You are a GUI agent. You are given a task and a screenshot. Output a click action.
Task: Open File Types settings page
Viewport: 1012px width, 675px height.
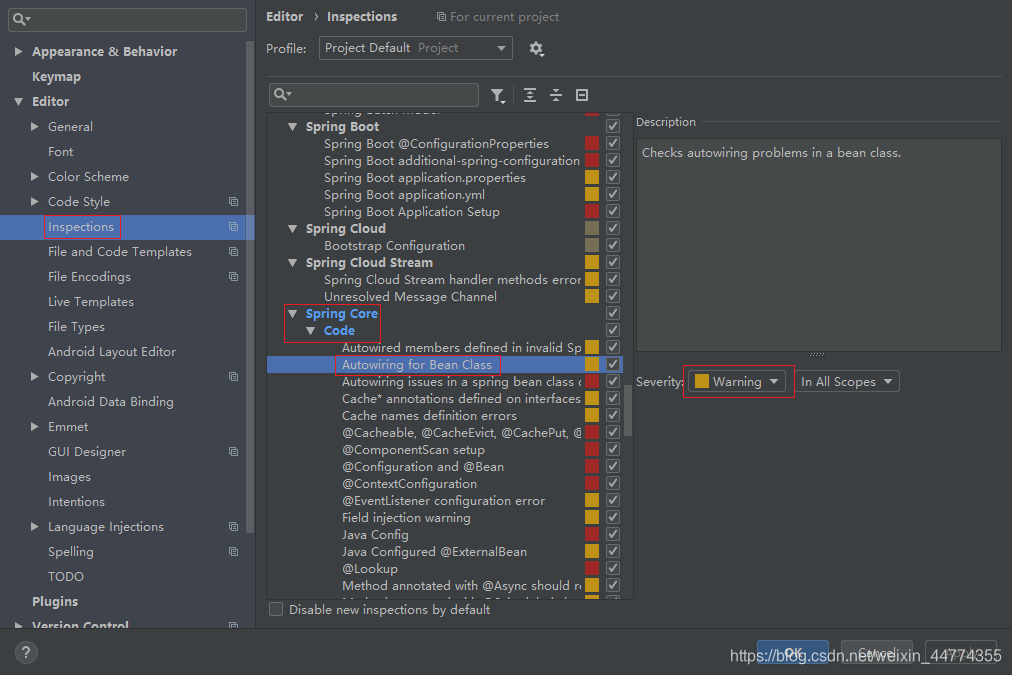tap(76, 327)
